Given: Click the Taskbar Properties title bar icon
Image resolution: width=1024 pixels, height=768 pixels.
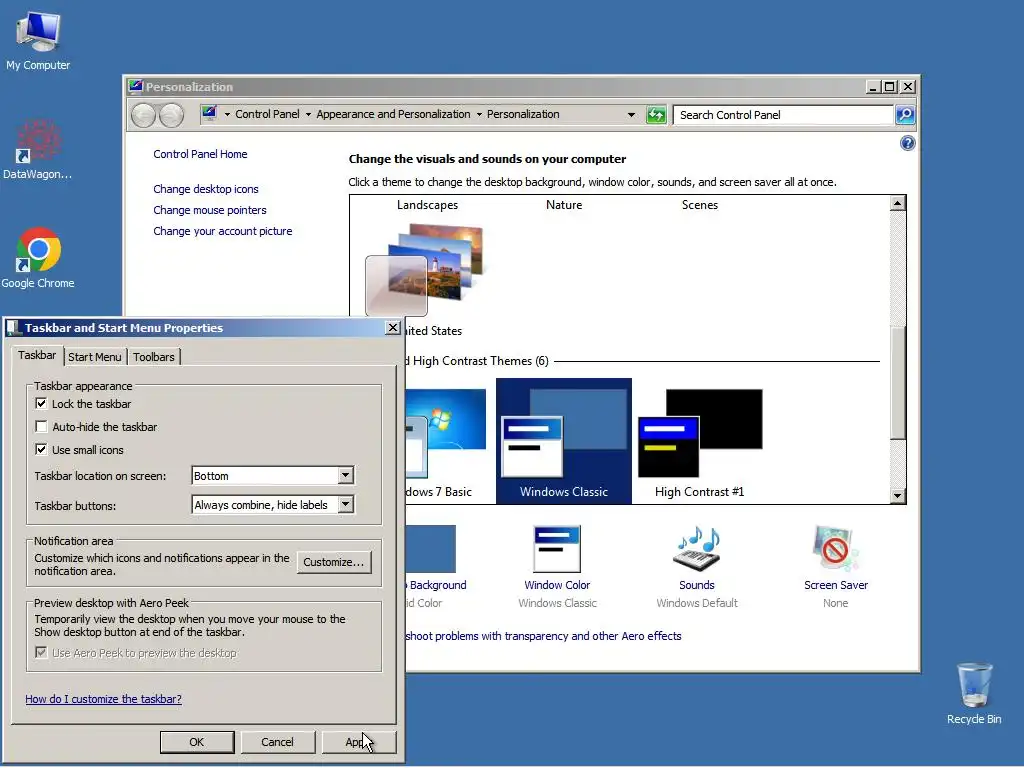Looking at the screenshot, I should point(14,327).
